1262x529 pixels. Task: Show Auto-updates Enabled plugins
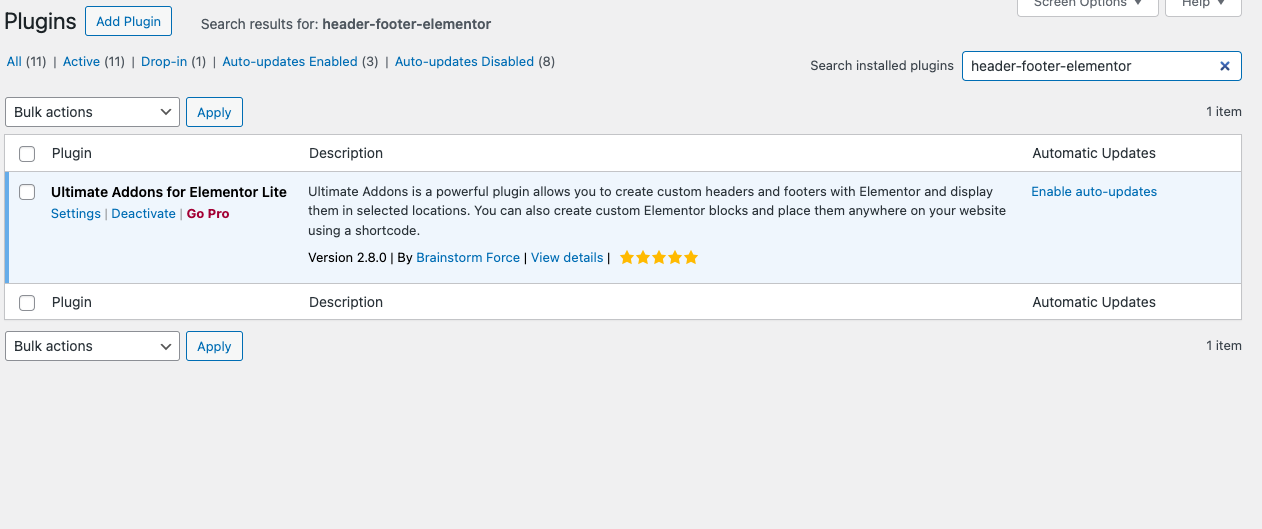pyautogui.click(x=289, y=62)
